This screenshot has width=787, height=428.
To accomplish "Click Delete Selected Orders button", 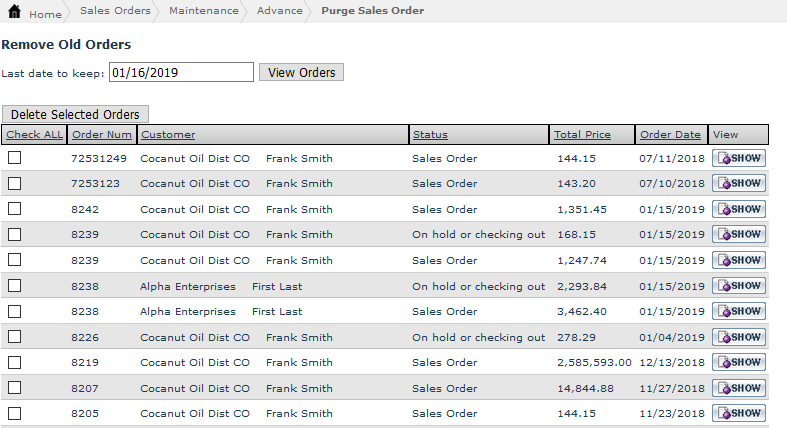I will coord(75,115).
